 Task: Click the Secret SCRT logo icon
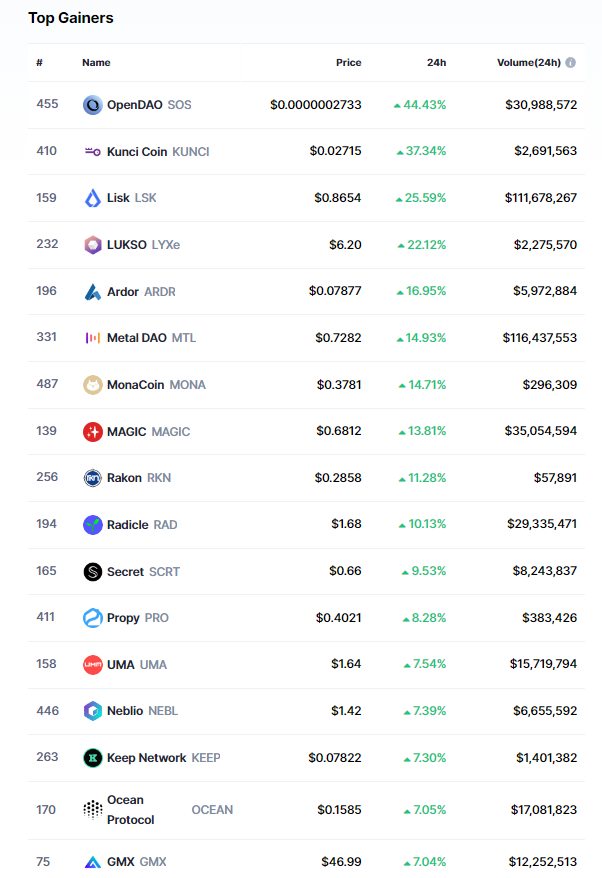(92, 572)
